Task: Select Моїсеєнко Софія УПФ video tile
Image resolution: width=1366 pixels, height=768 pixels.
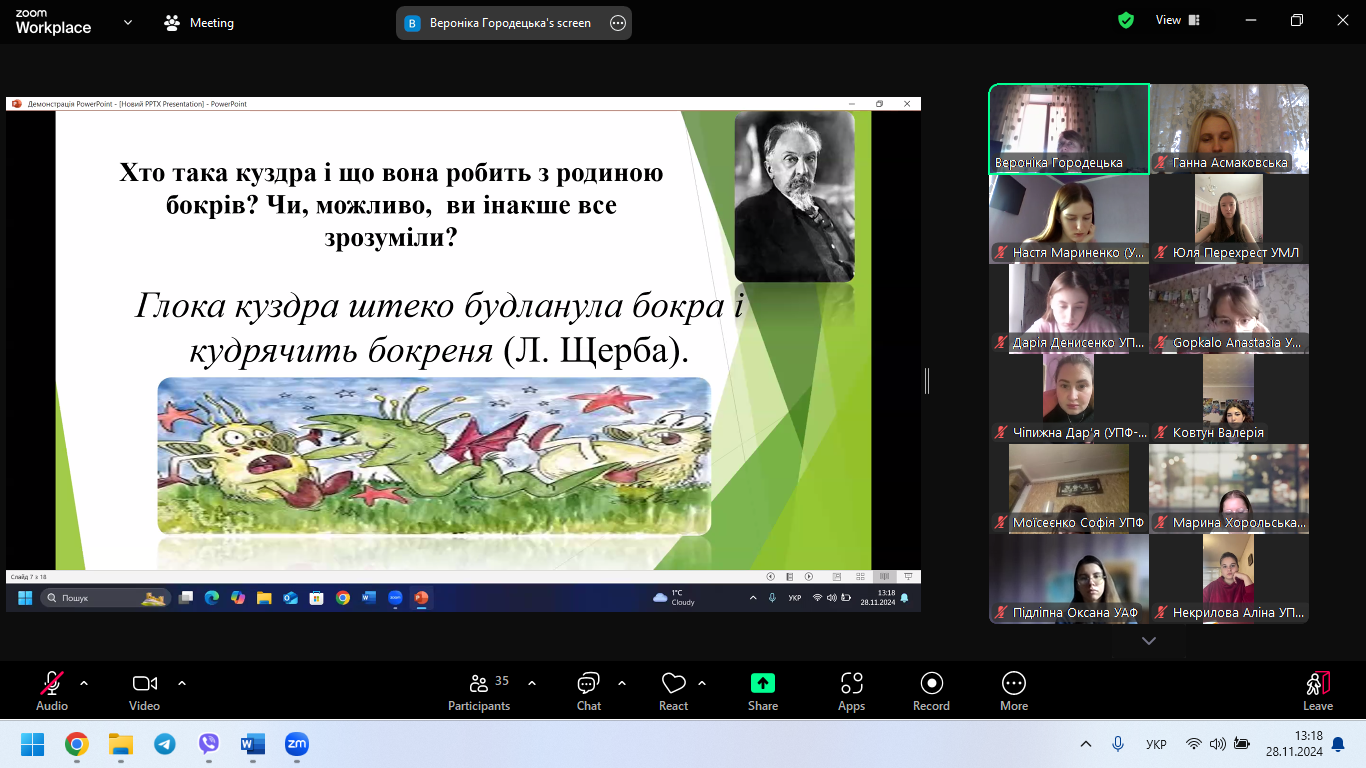Action: (1069, 489)
